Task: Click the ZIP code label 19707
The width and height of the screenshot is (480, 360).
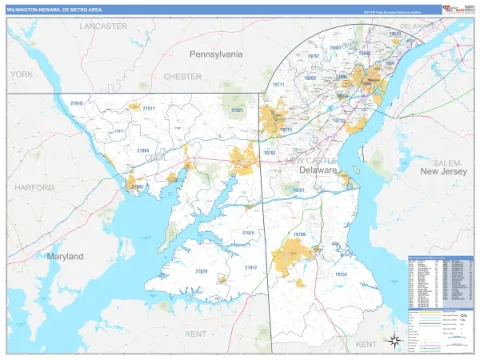Action: pos(314,56)
